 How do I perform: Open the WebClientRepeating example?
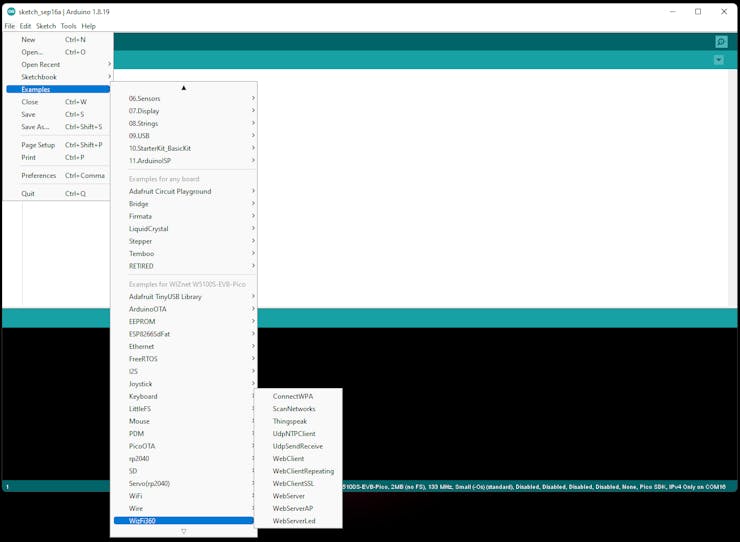tap(298, 471)
